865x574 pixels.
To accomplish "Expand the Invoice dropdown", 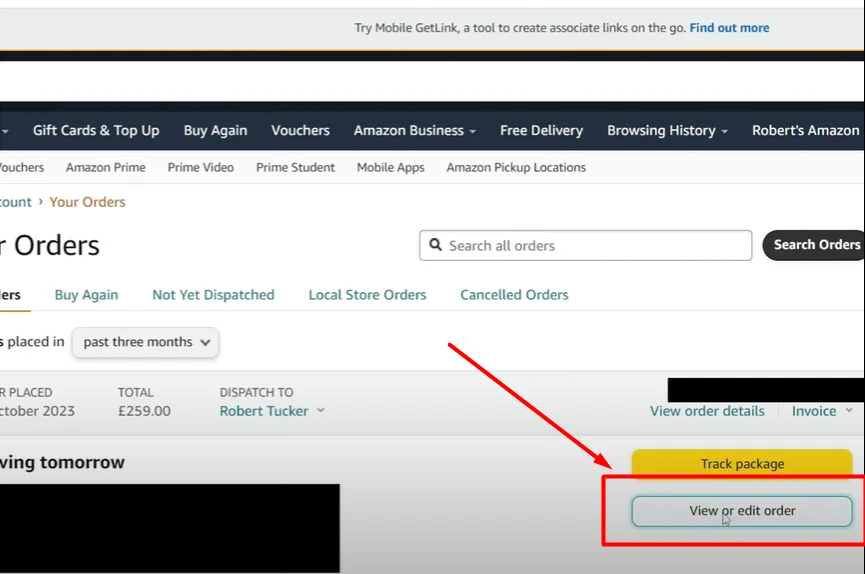I will (822, 411).
